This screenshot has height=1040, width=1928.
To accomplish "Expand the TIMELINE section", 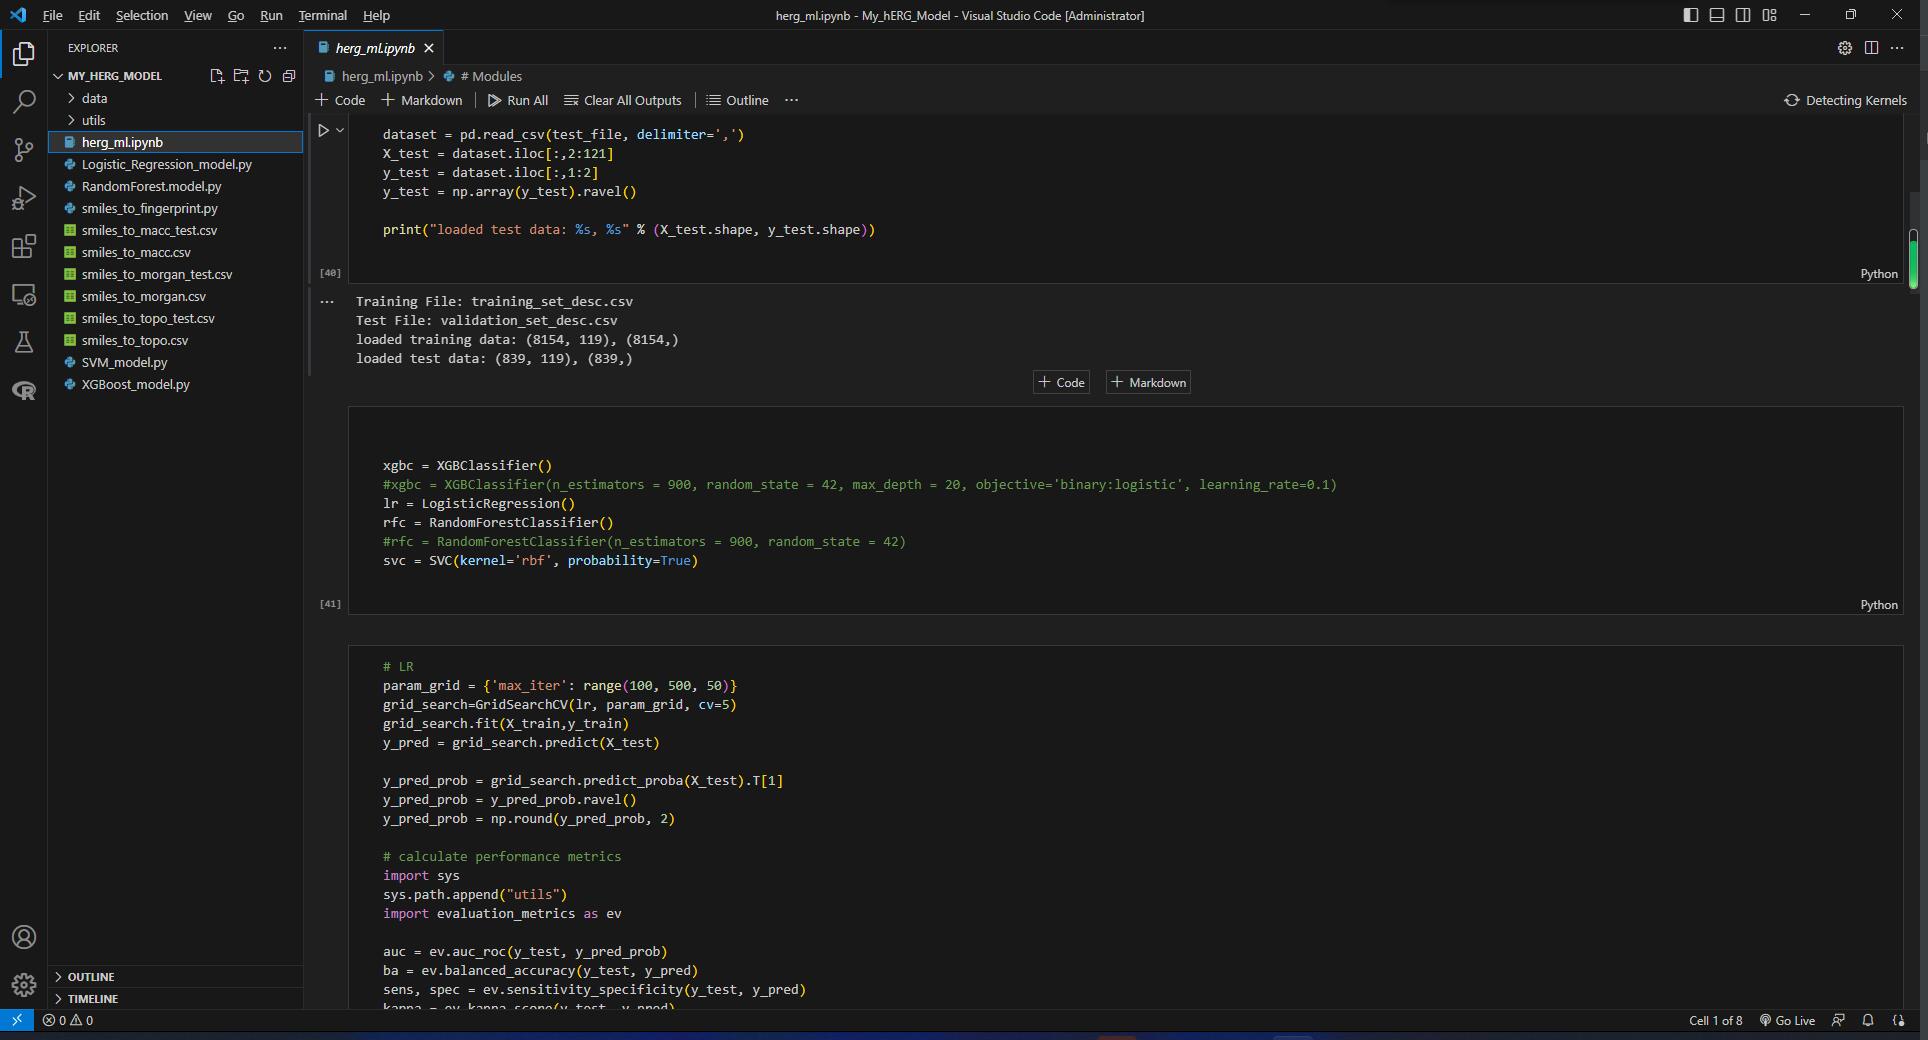I will pos(176,998).
